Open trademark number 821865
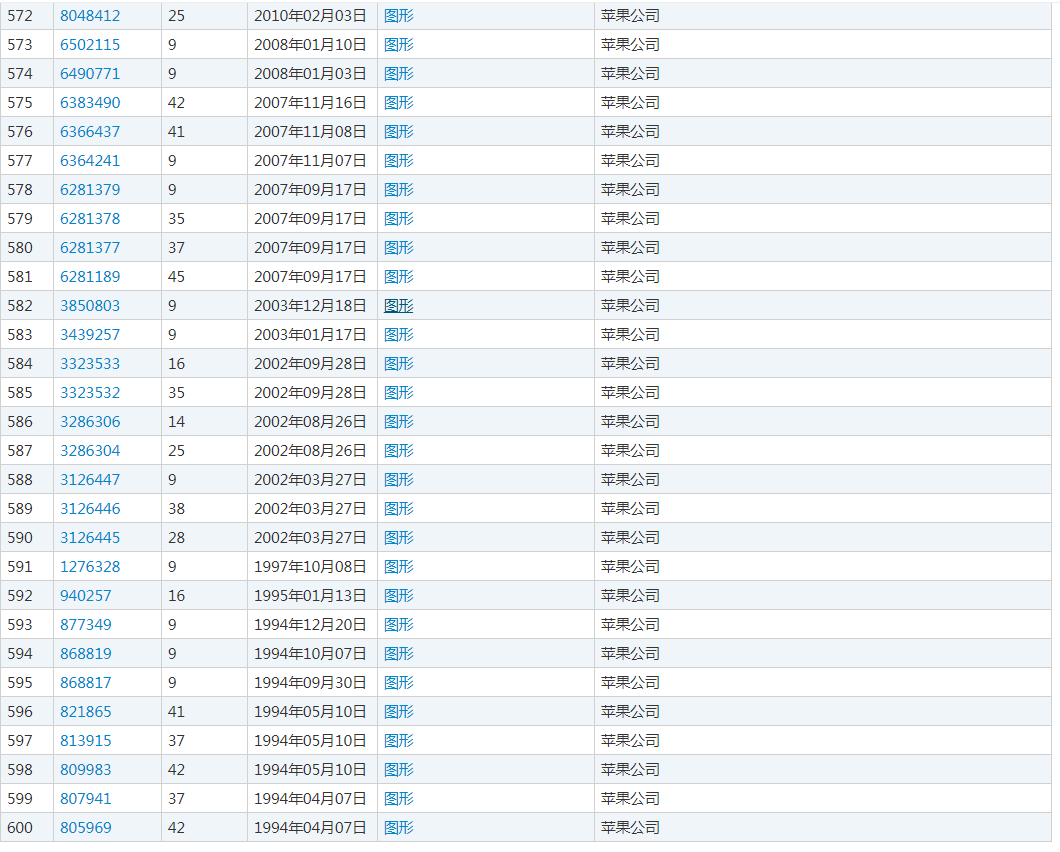1060x852 pixels. [x=86, y=712]
